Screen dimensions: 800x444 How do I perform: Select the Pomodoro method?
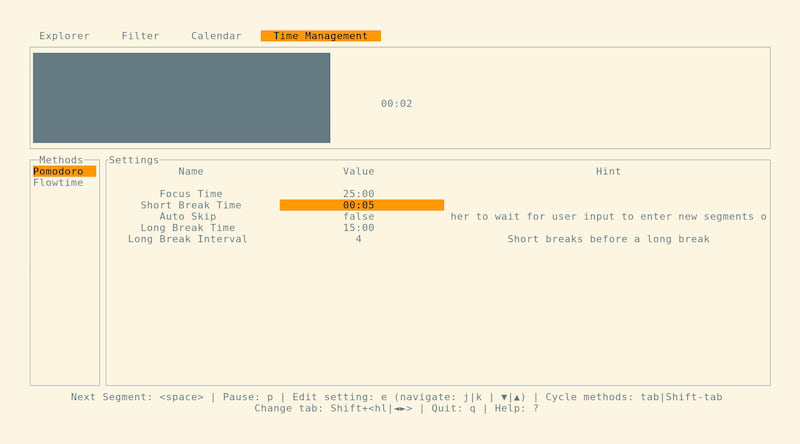click(x=58, y=172)
